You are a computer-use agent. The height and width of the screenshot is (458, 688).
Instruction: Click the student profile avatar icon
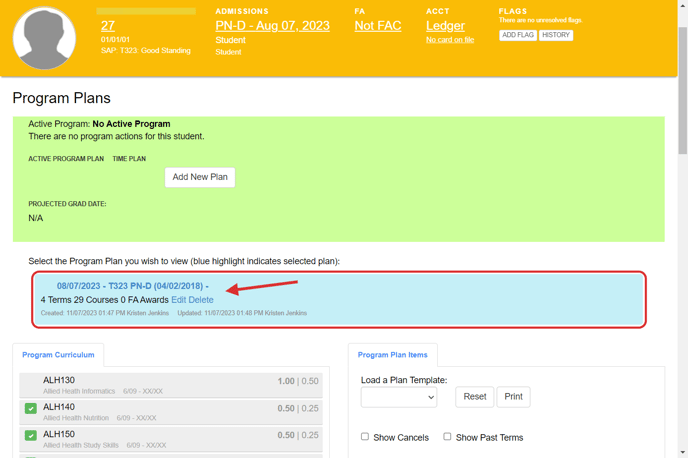pos(44,38)
